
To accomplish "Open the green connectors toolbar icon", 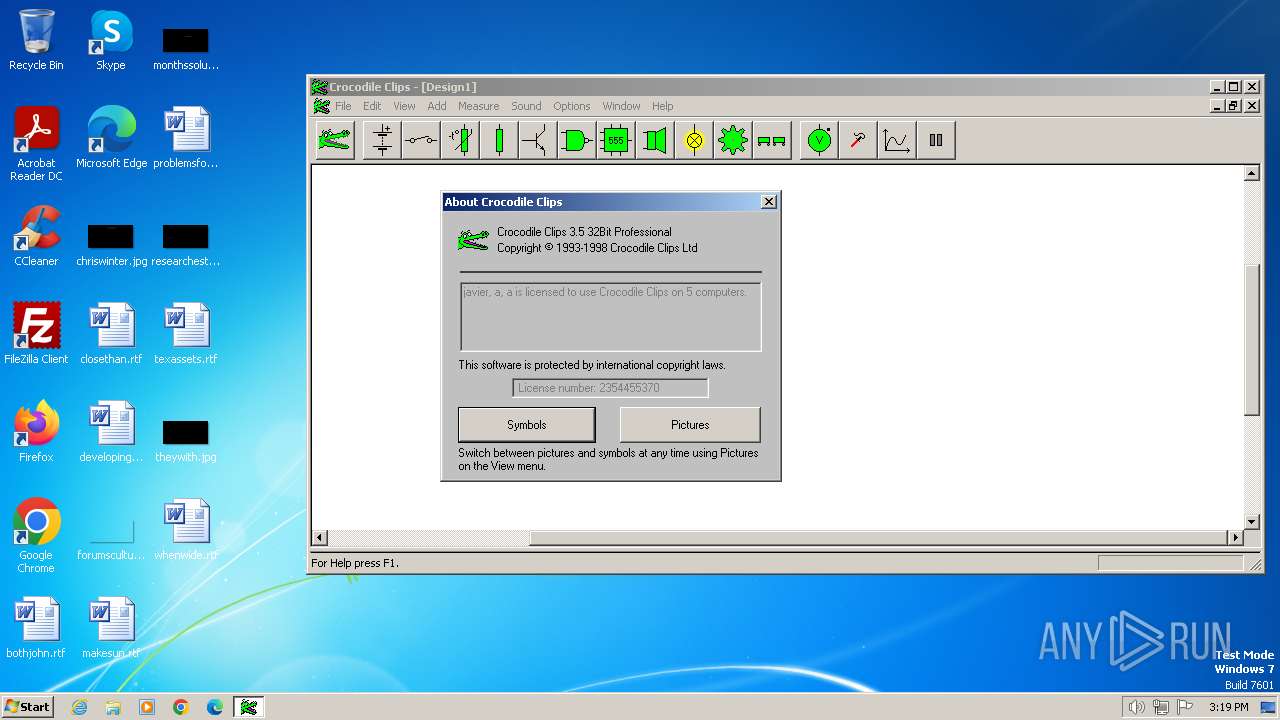I will (x=772, y=140).
